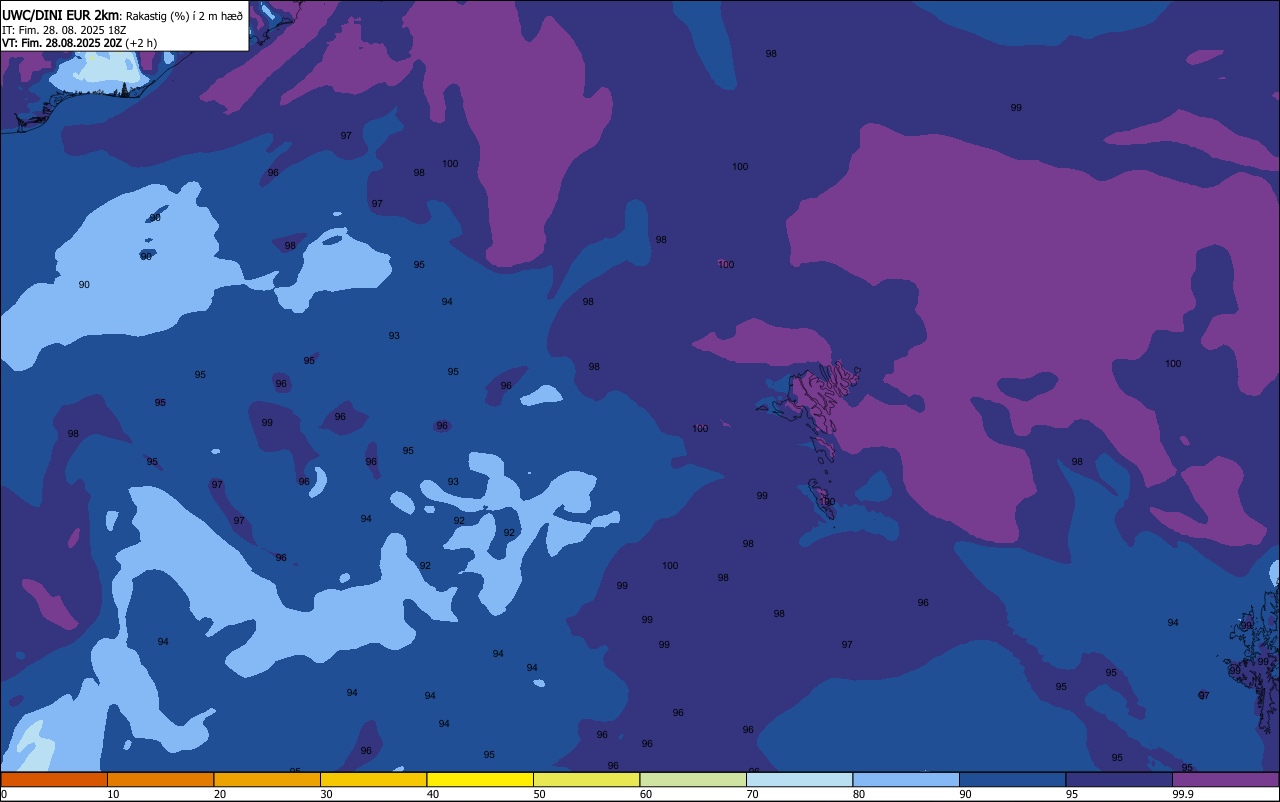Click the legend tick label '0'

point(4,794)
